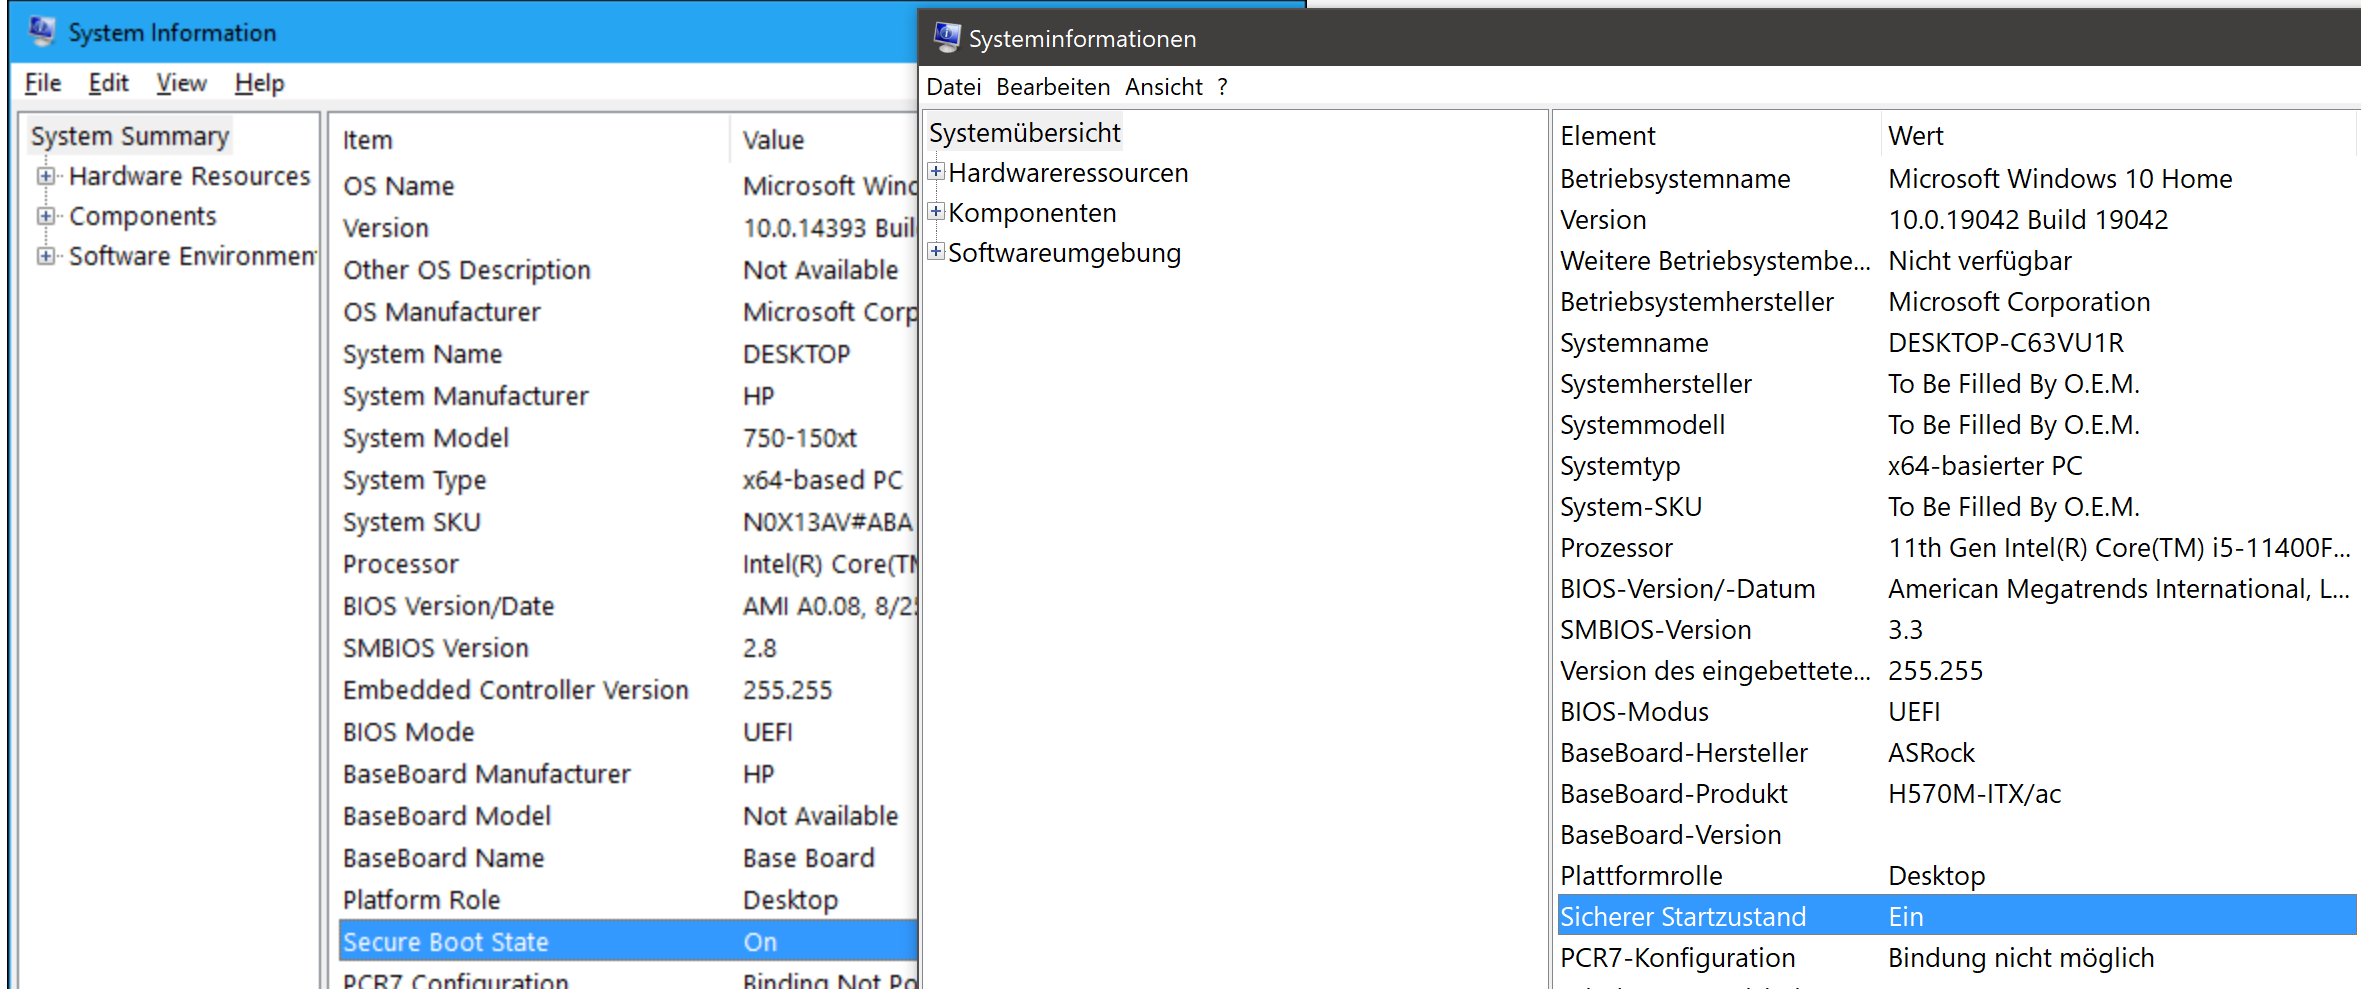Select the OS Manufacturer row
Screen dimensions: 2361x989
[628, 312]
